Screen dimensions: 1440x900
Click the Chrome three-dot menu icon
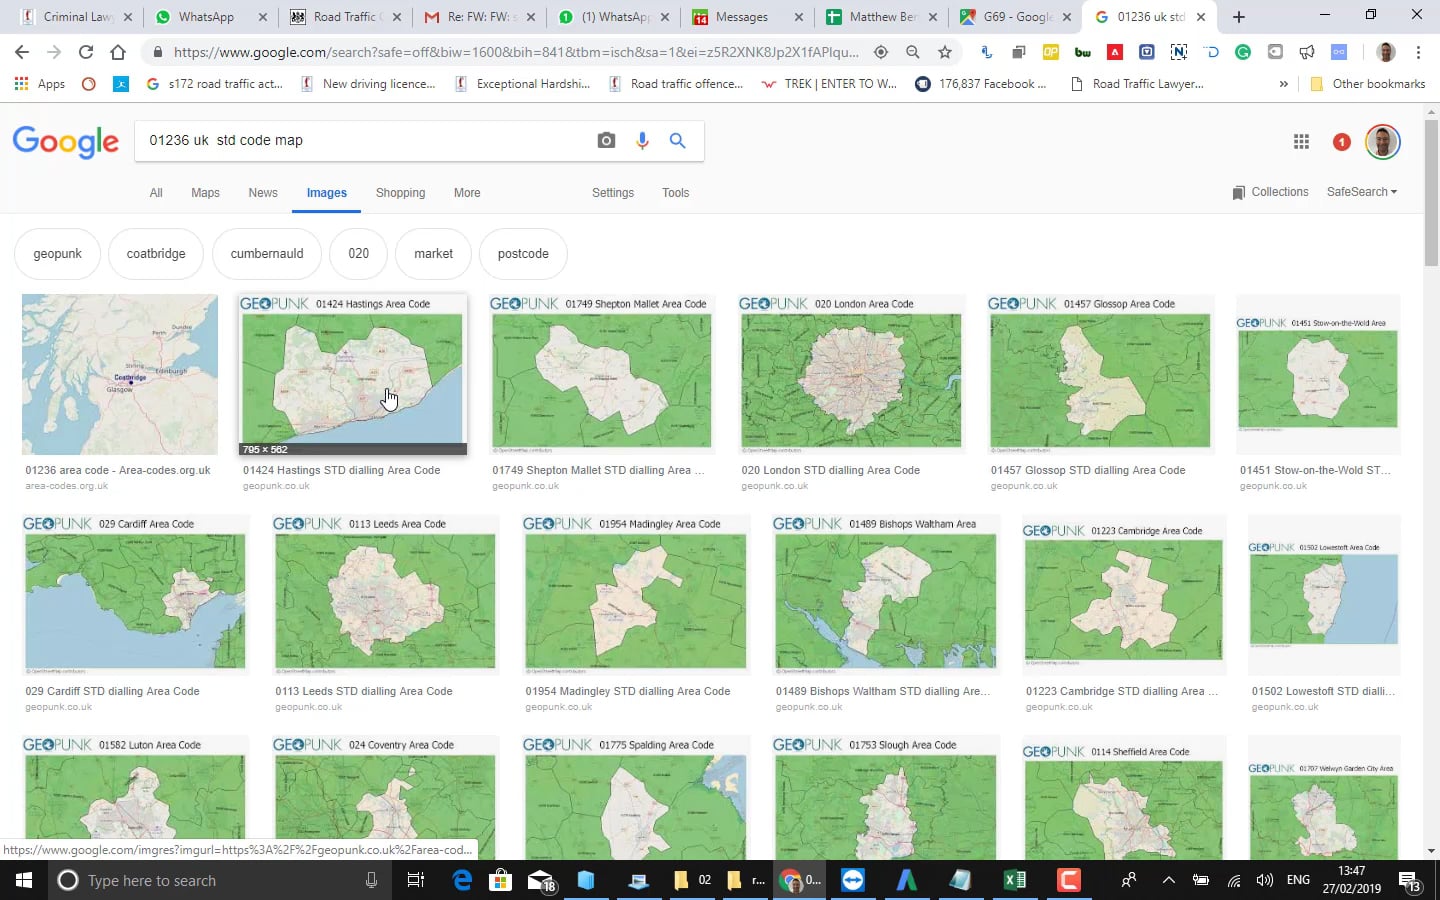coord(1418,52)
